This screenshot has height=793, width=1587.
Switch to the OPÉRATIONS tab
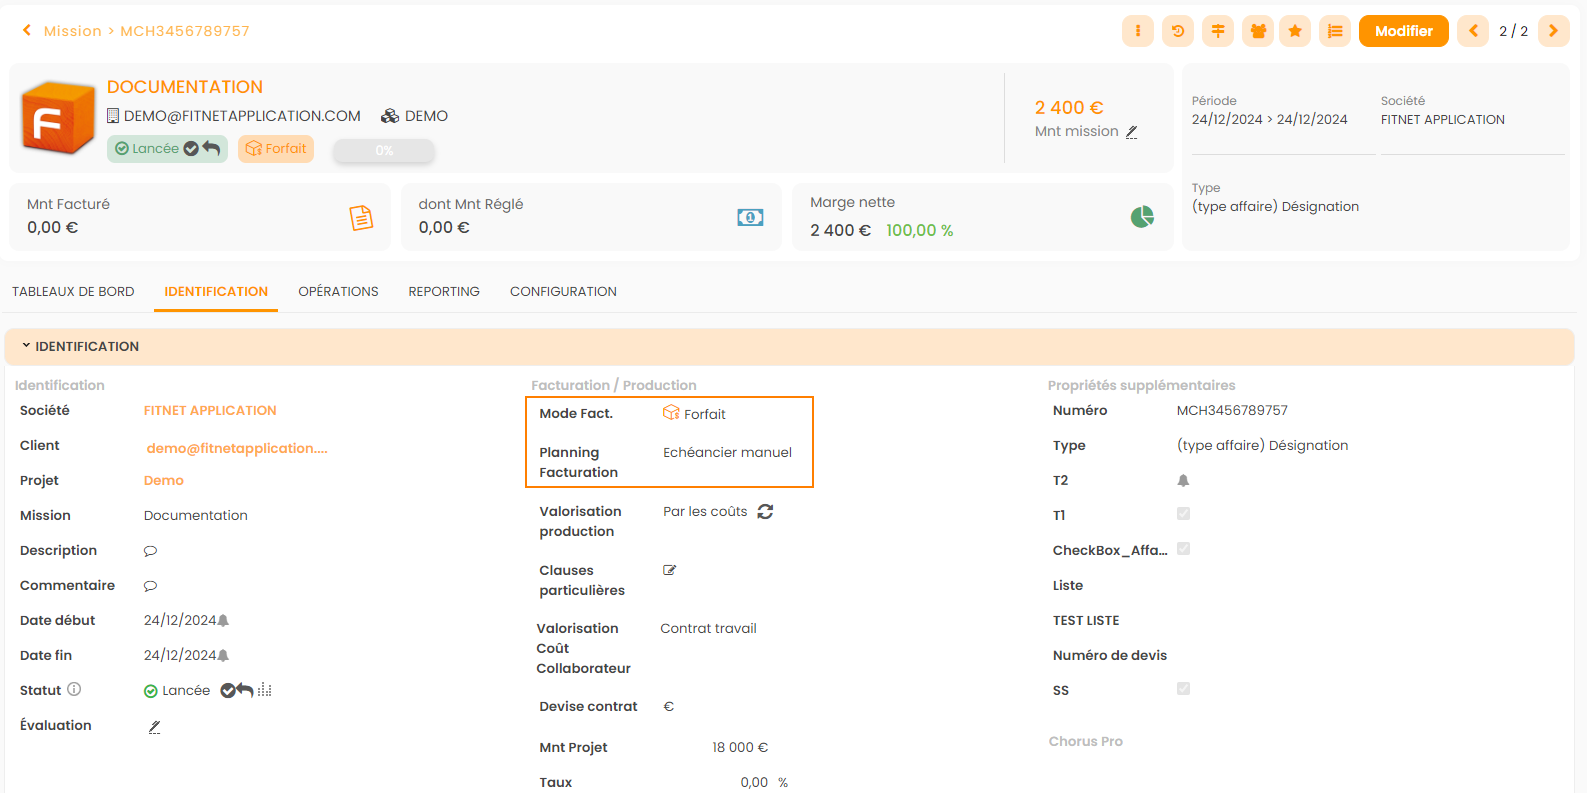[338, 292]
